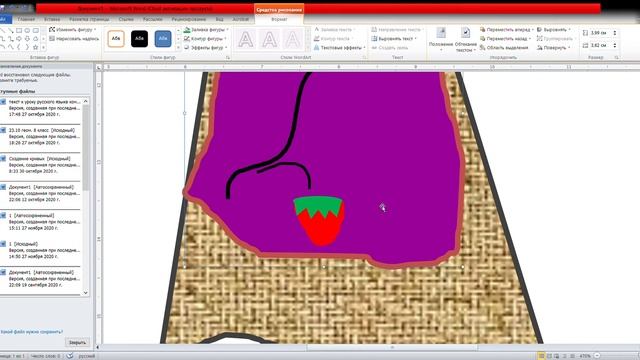This screenshot has width=640, height=360.
Task: Expand the shape styles gallery
Action: click(178, 48)
